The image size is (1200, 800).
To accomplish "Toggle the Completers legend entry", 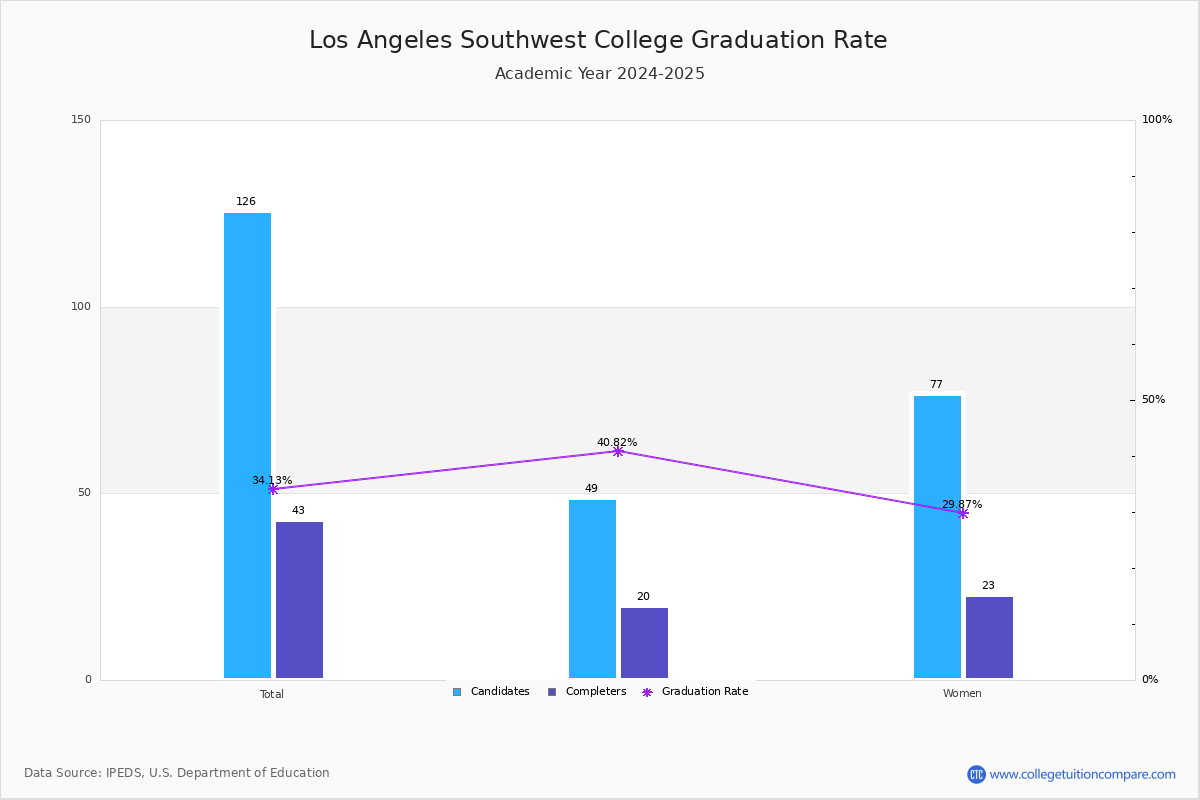I will click(x=595, y=692).
